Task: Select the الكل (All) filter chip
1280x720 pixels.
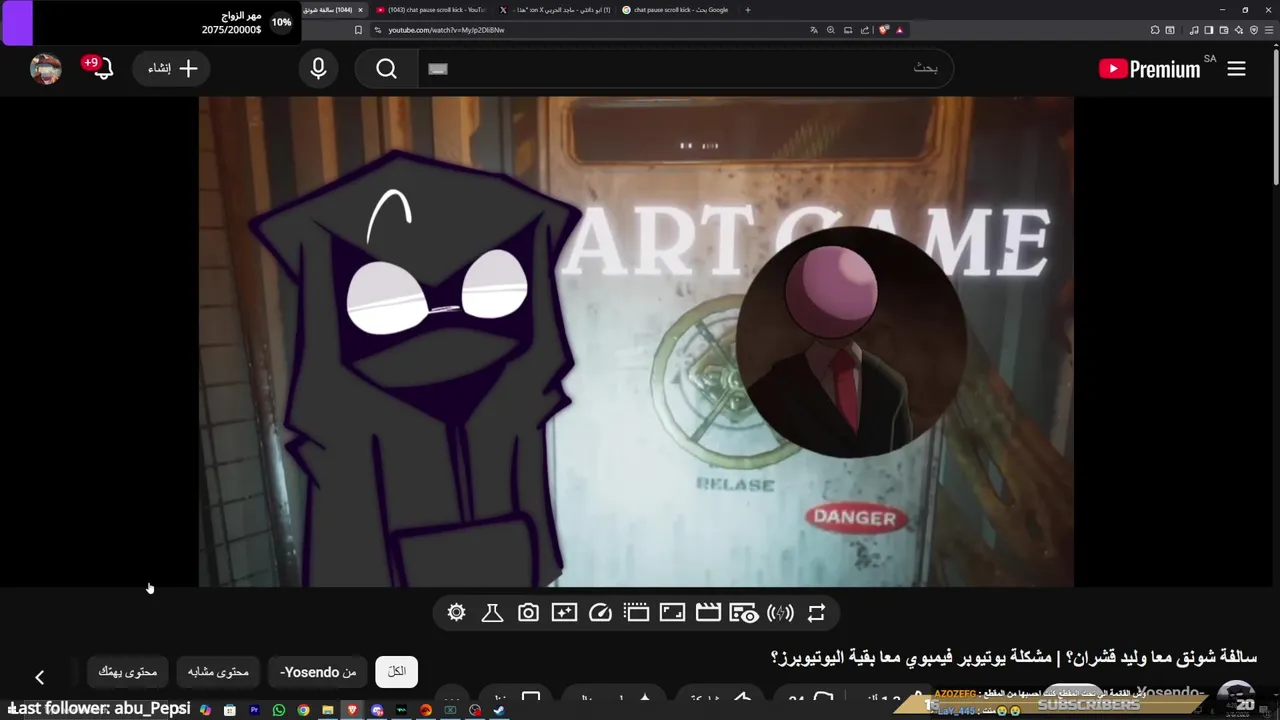Action: click(397, 672)
